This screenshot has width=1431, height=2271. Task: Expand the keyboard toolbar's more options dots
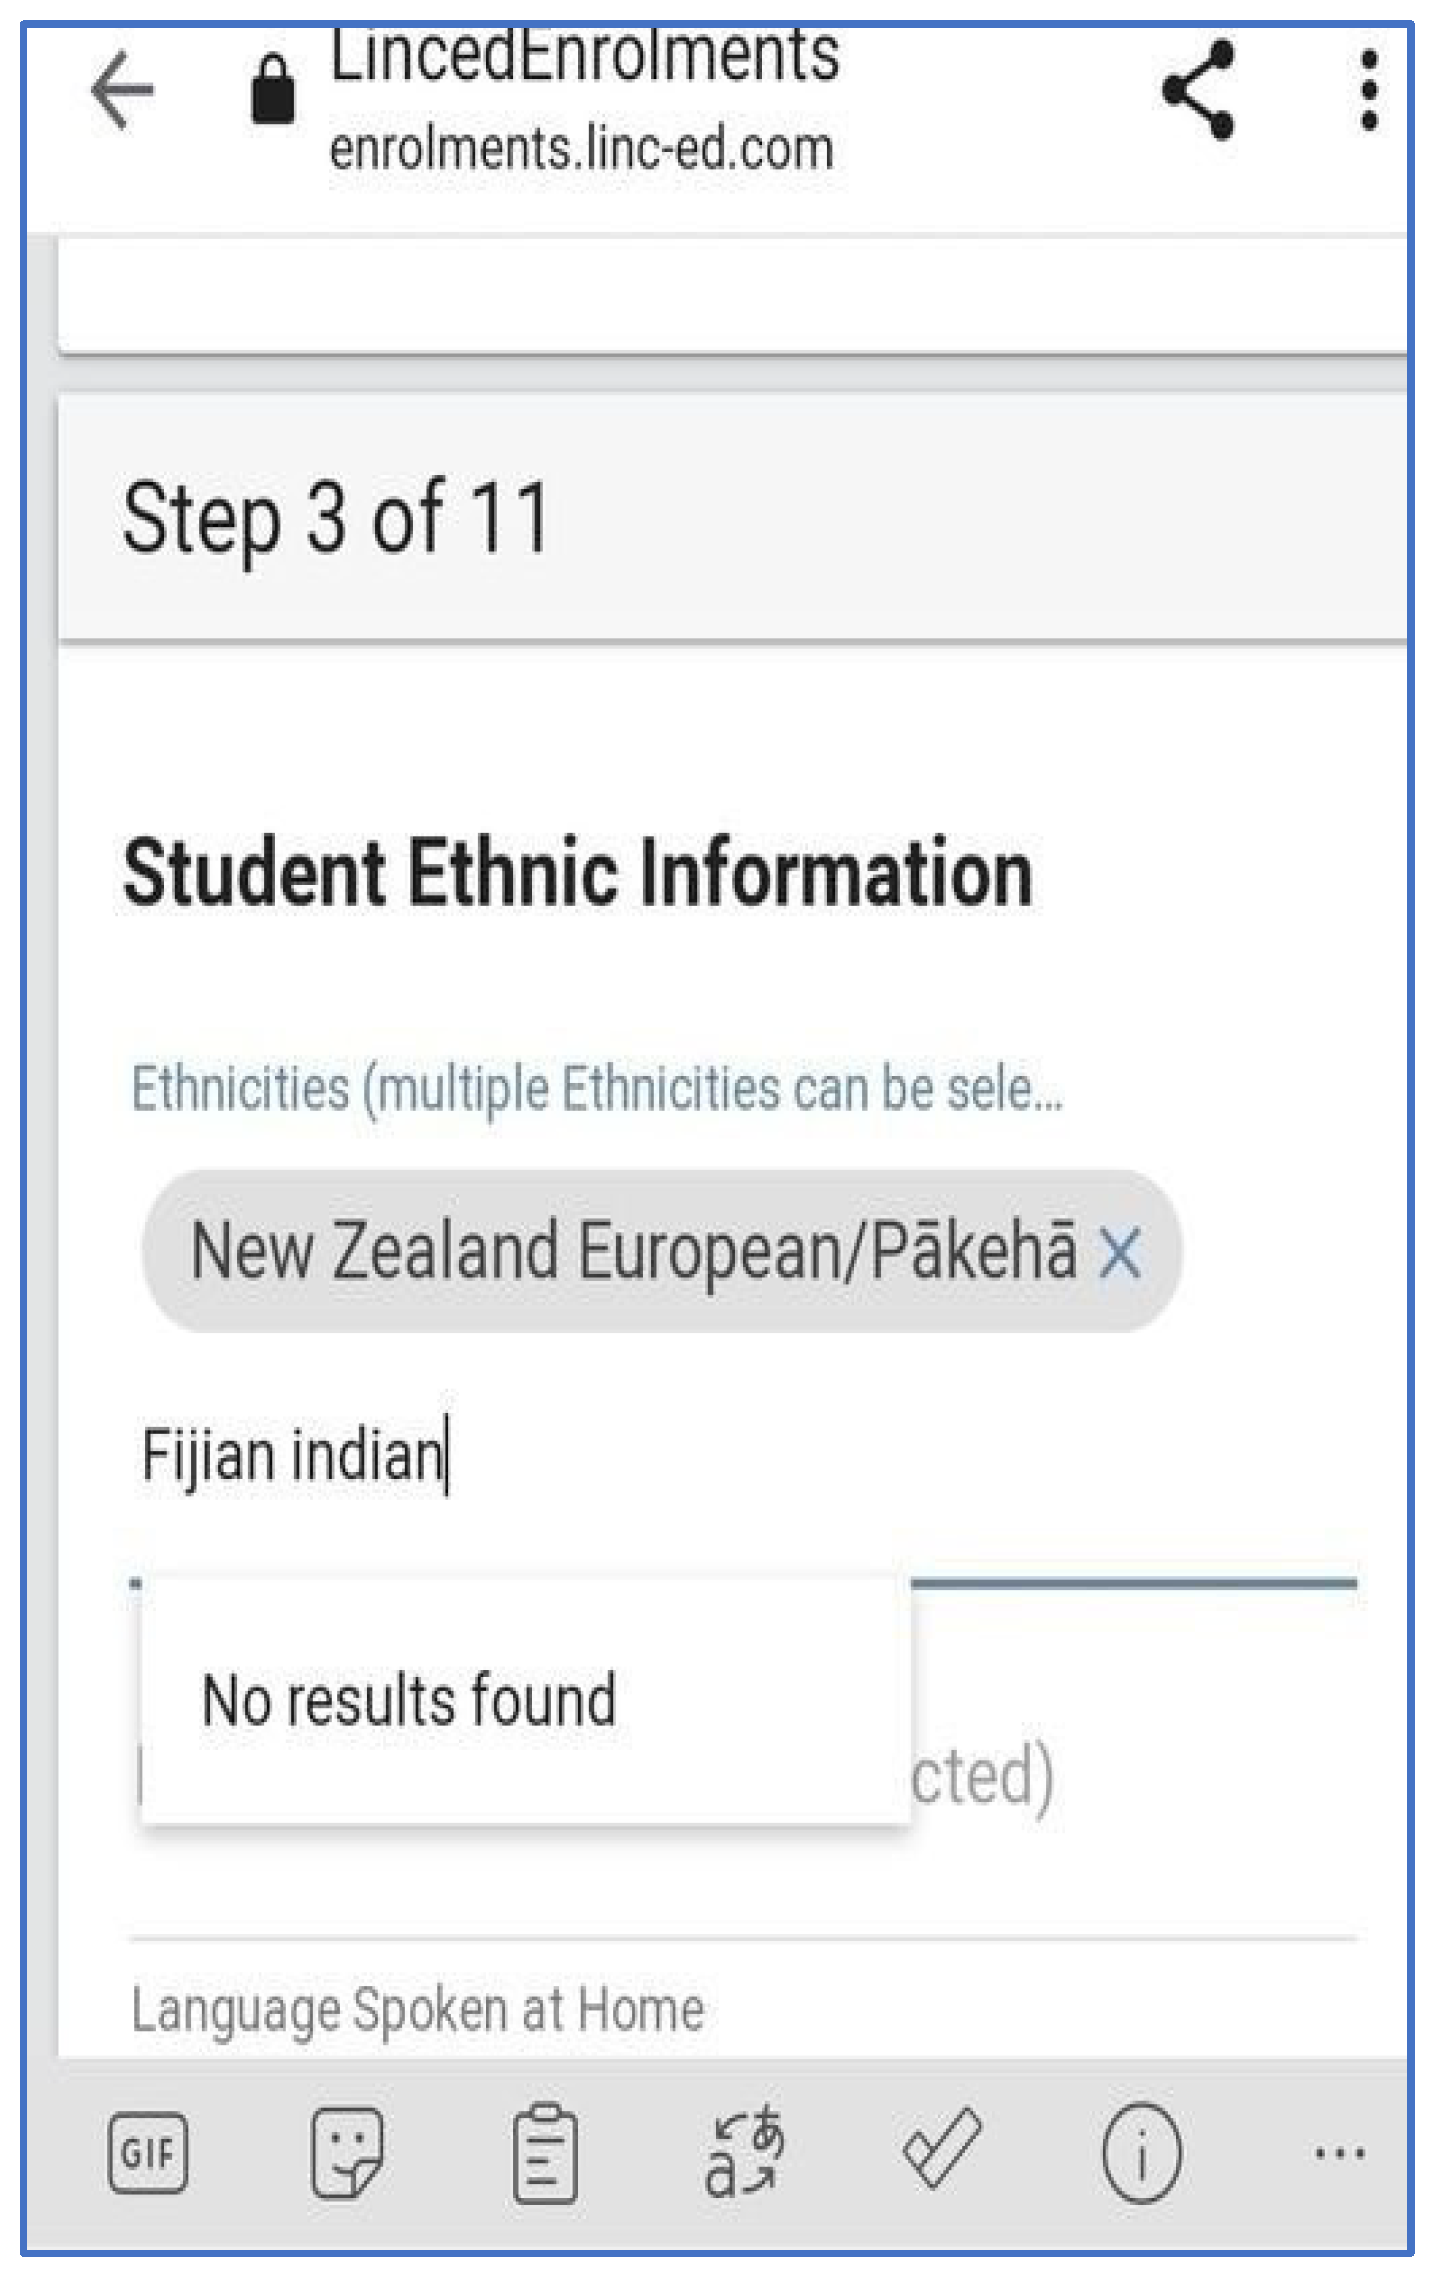pyautogui.click(x=1340, y=2153)
